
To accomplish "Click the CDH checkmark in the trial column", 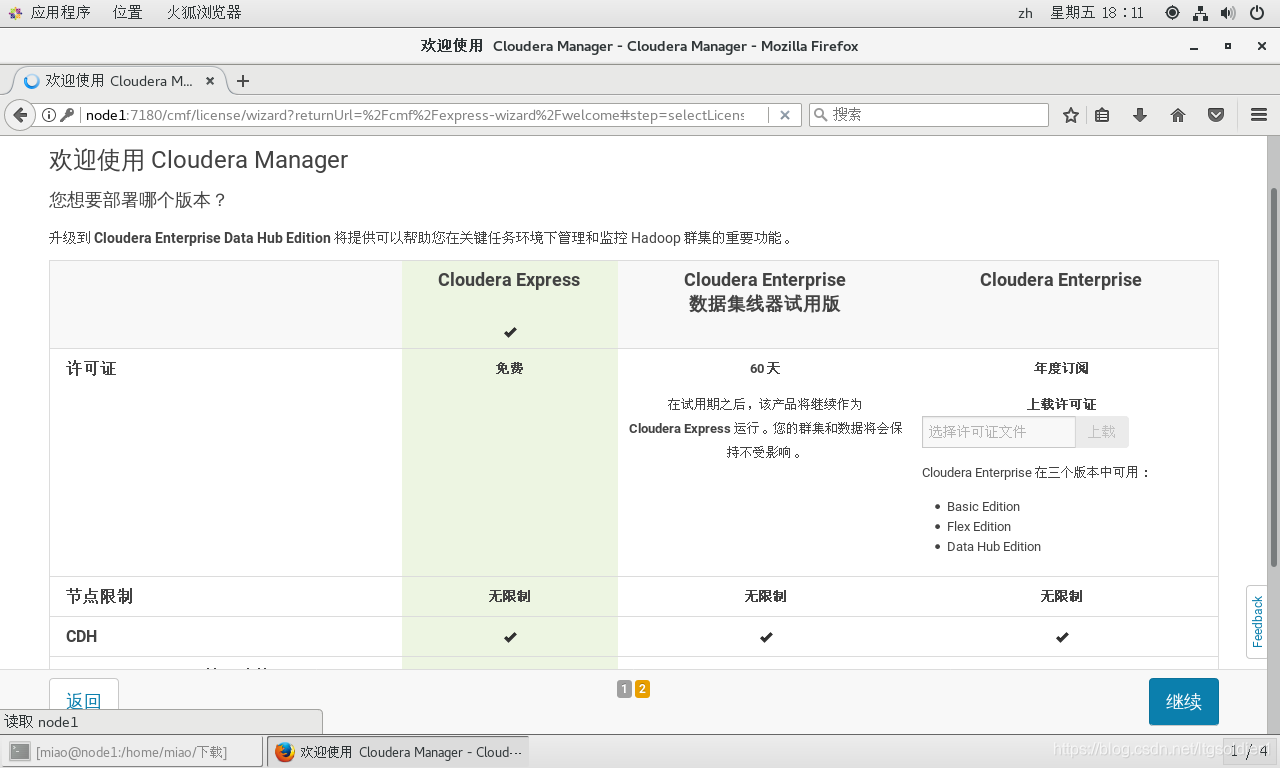I will coord(766,637).
